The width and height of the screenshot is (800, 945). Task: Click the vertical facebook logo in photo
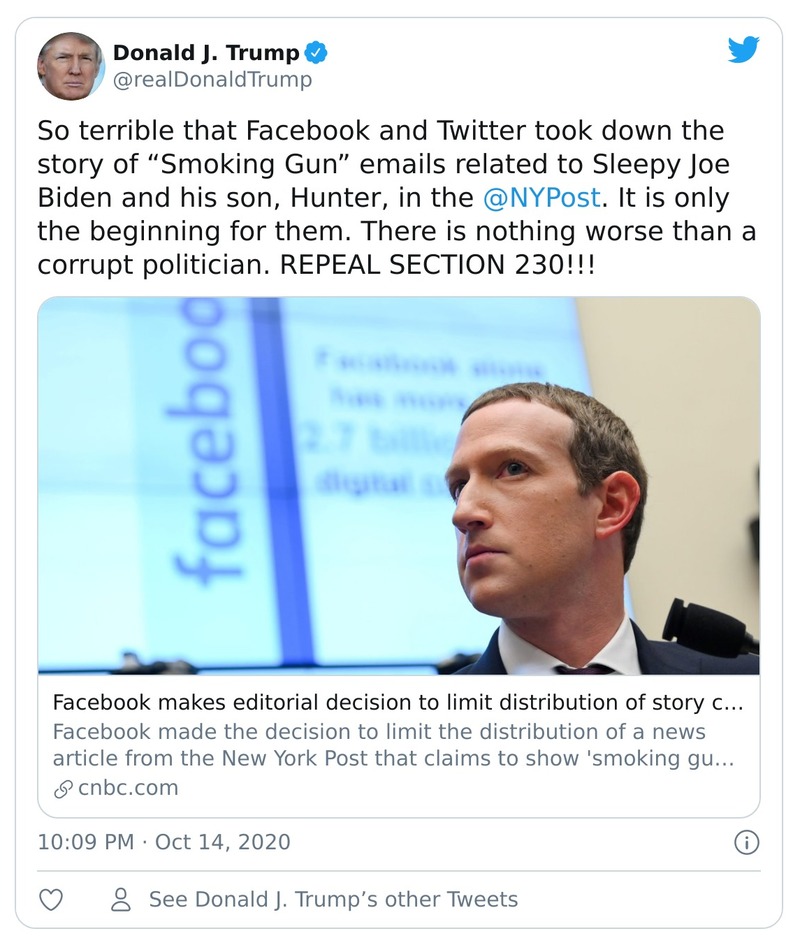203,445
